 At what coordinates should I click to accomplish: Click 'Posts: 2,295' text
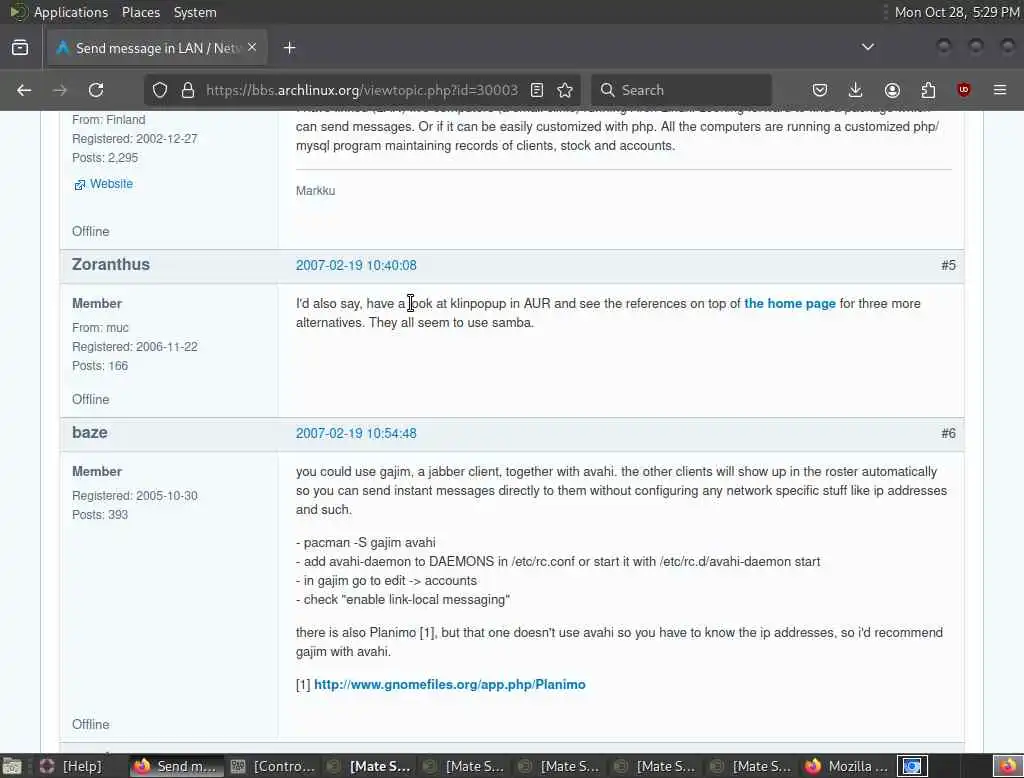pos(105,158)
